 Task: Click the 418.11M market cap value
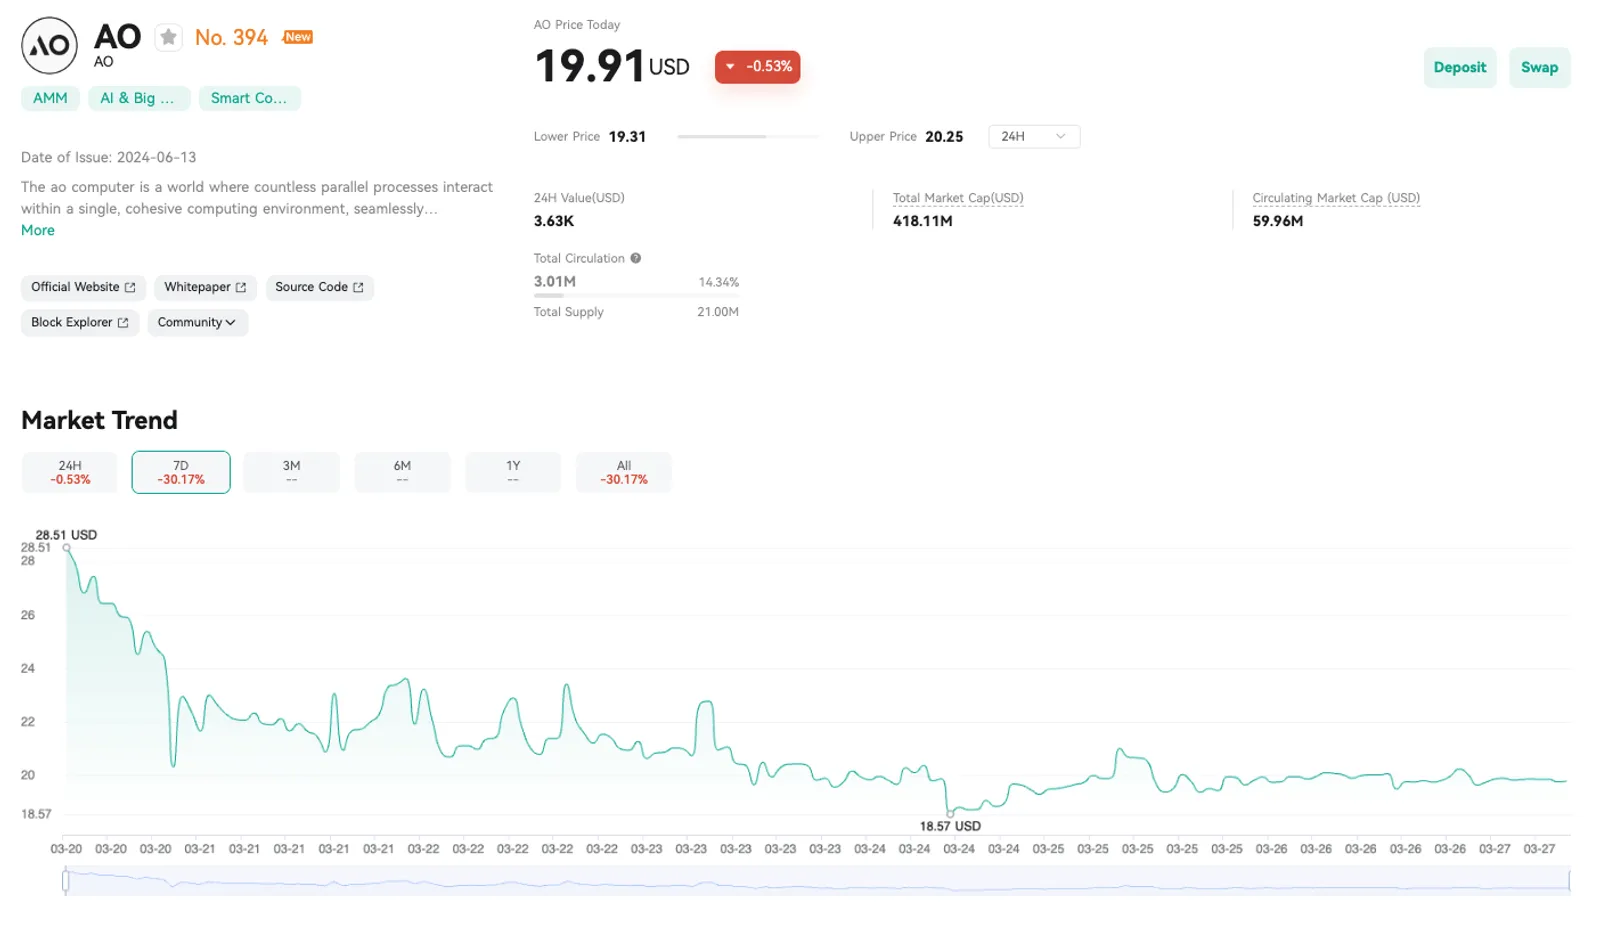922,221
